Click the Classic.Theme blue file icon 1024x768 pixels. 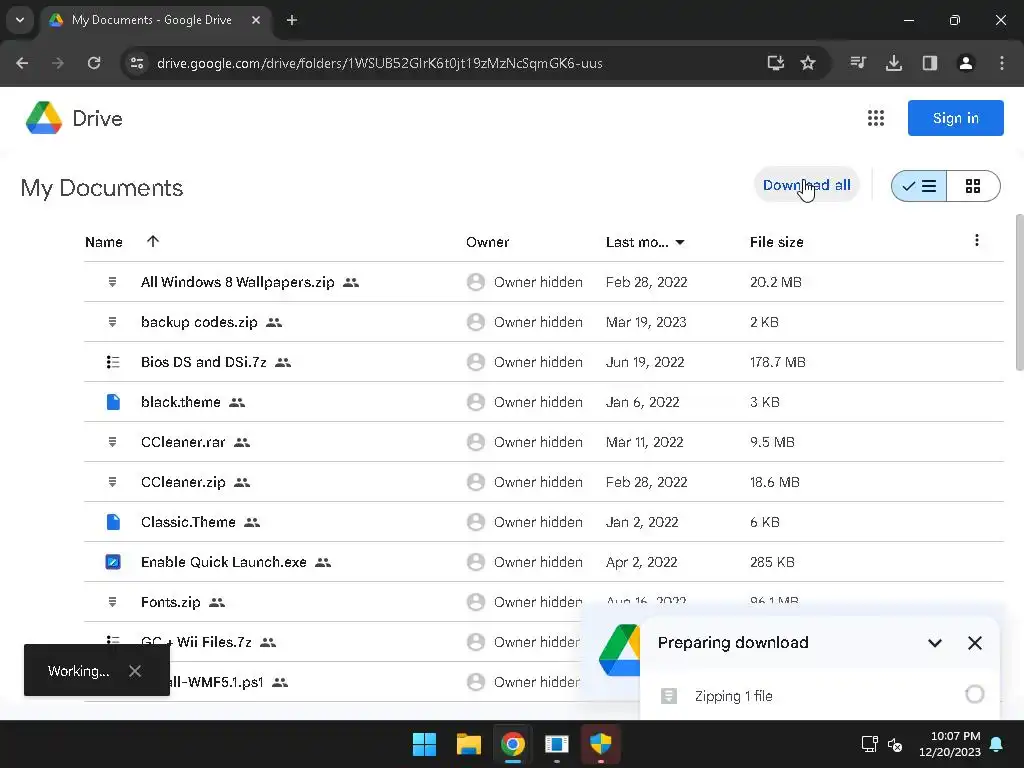tap(113, 522)
